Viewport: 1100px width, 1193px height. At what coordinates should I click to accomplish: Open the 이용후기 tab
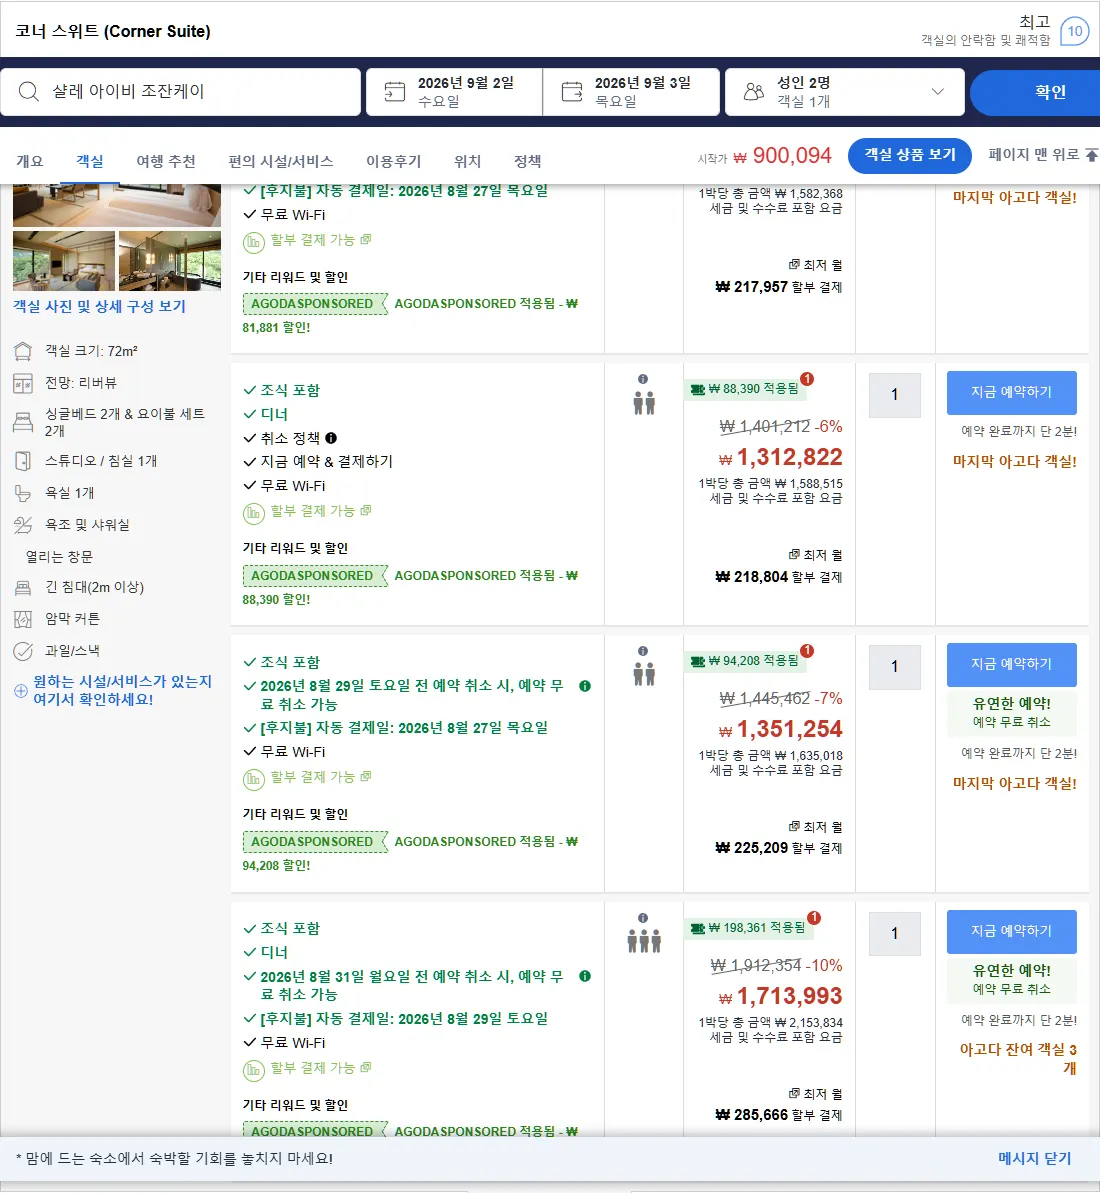[393, 161]
